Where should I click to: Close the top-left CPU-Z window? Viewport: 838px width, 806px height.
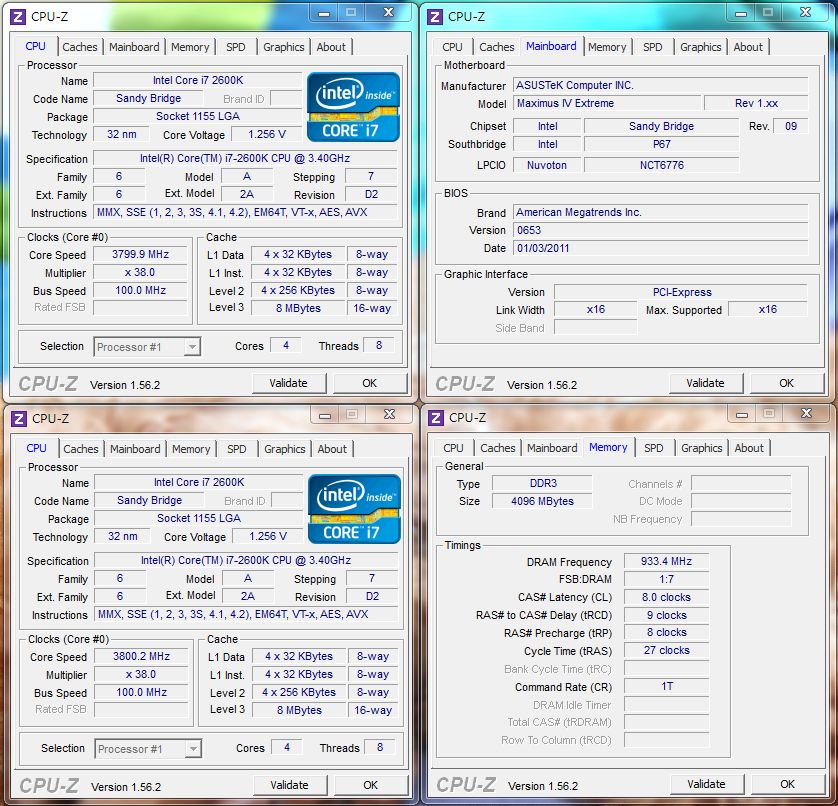point(389,12)
